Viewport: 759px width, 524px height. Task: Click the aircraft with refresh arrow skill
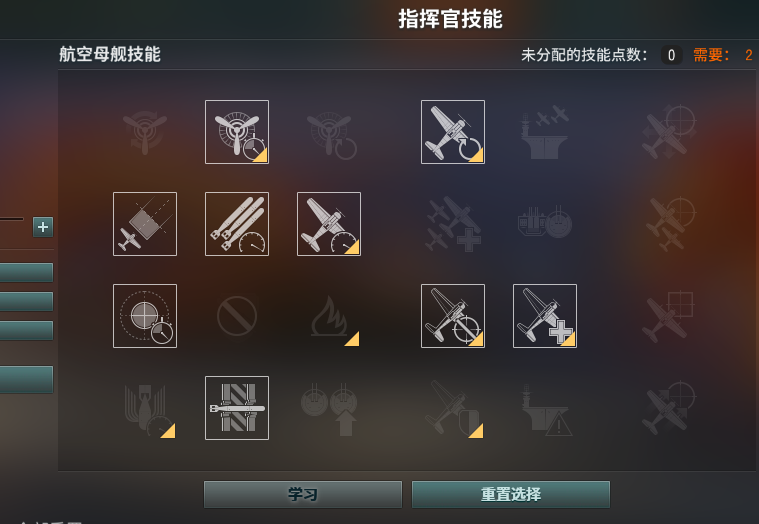453,132
